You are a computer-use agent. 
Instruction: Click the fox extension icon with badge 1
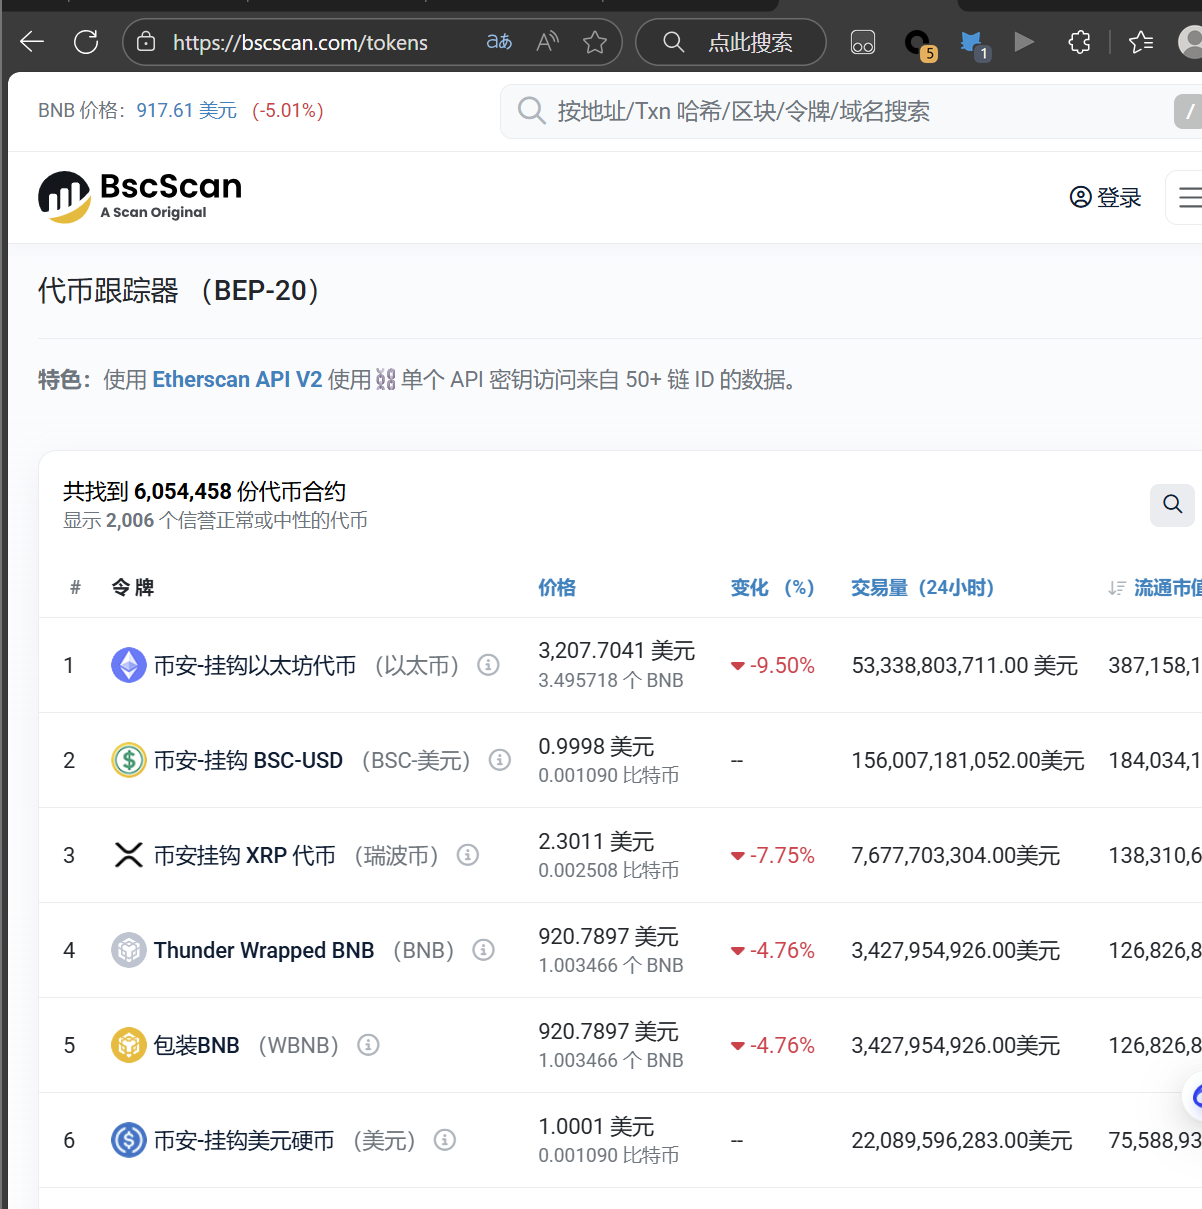click(x=973, y=44)
